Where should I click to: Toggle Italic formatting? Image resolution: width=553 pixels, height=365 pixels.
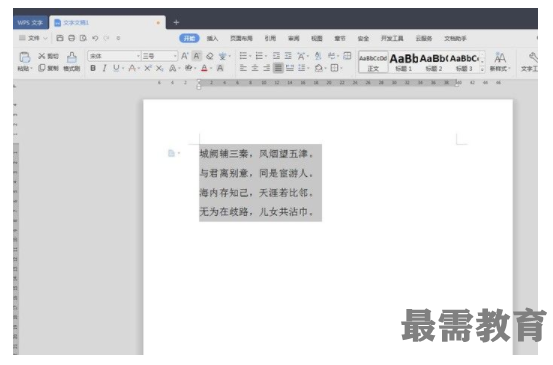pos(104,68)
